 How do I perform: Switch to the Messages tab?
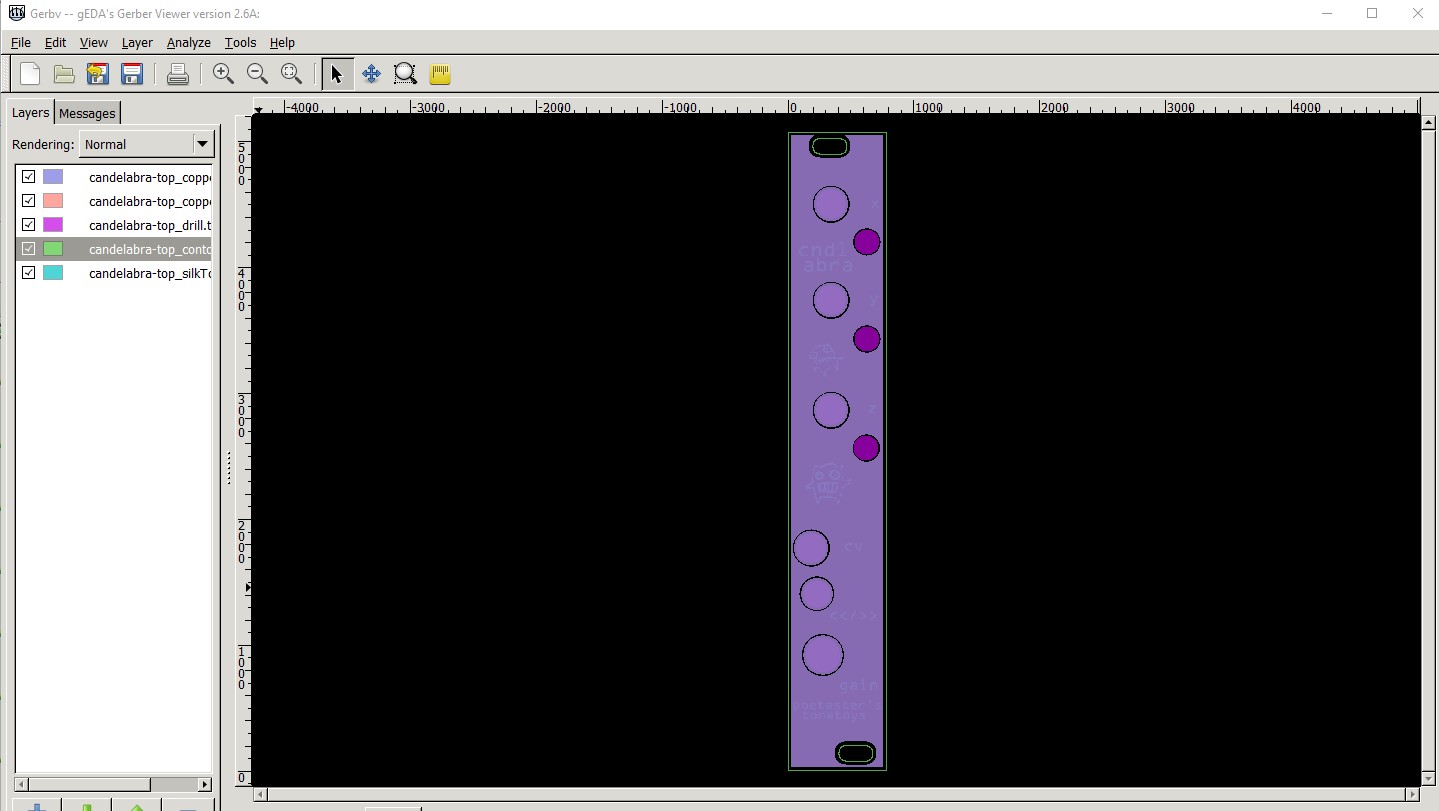coord(87,113)
